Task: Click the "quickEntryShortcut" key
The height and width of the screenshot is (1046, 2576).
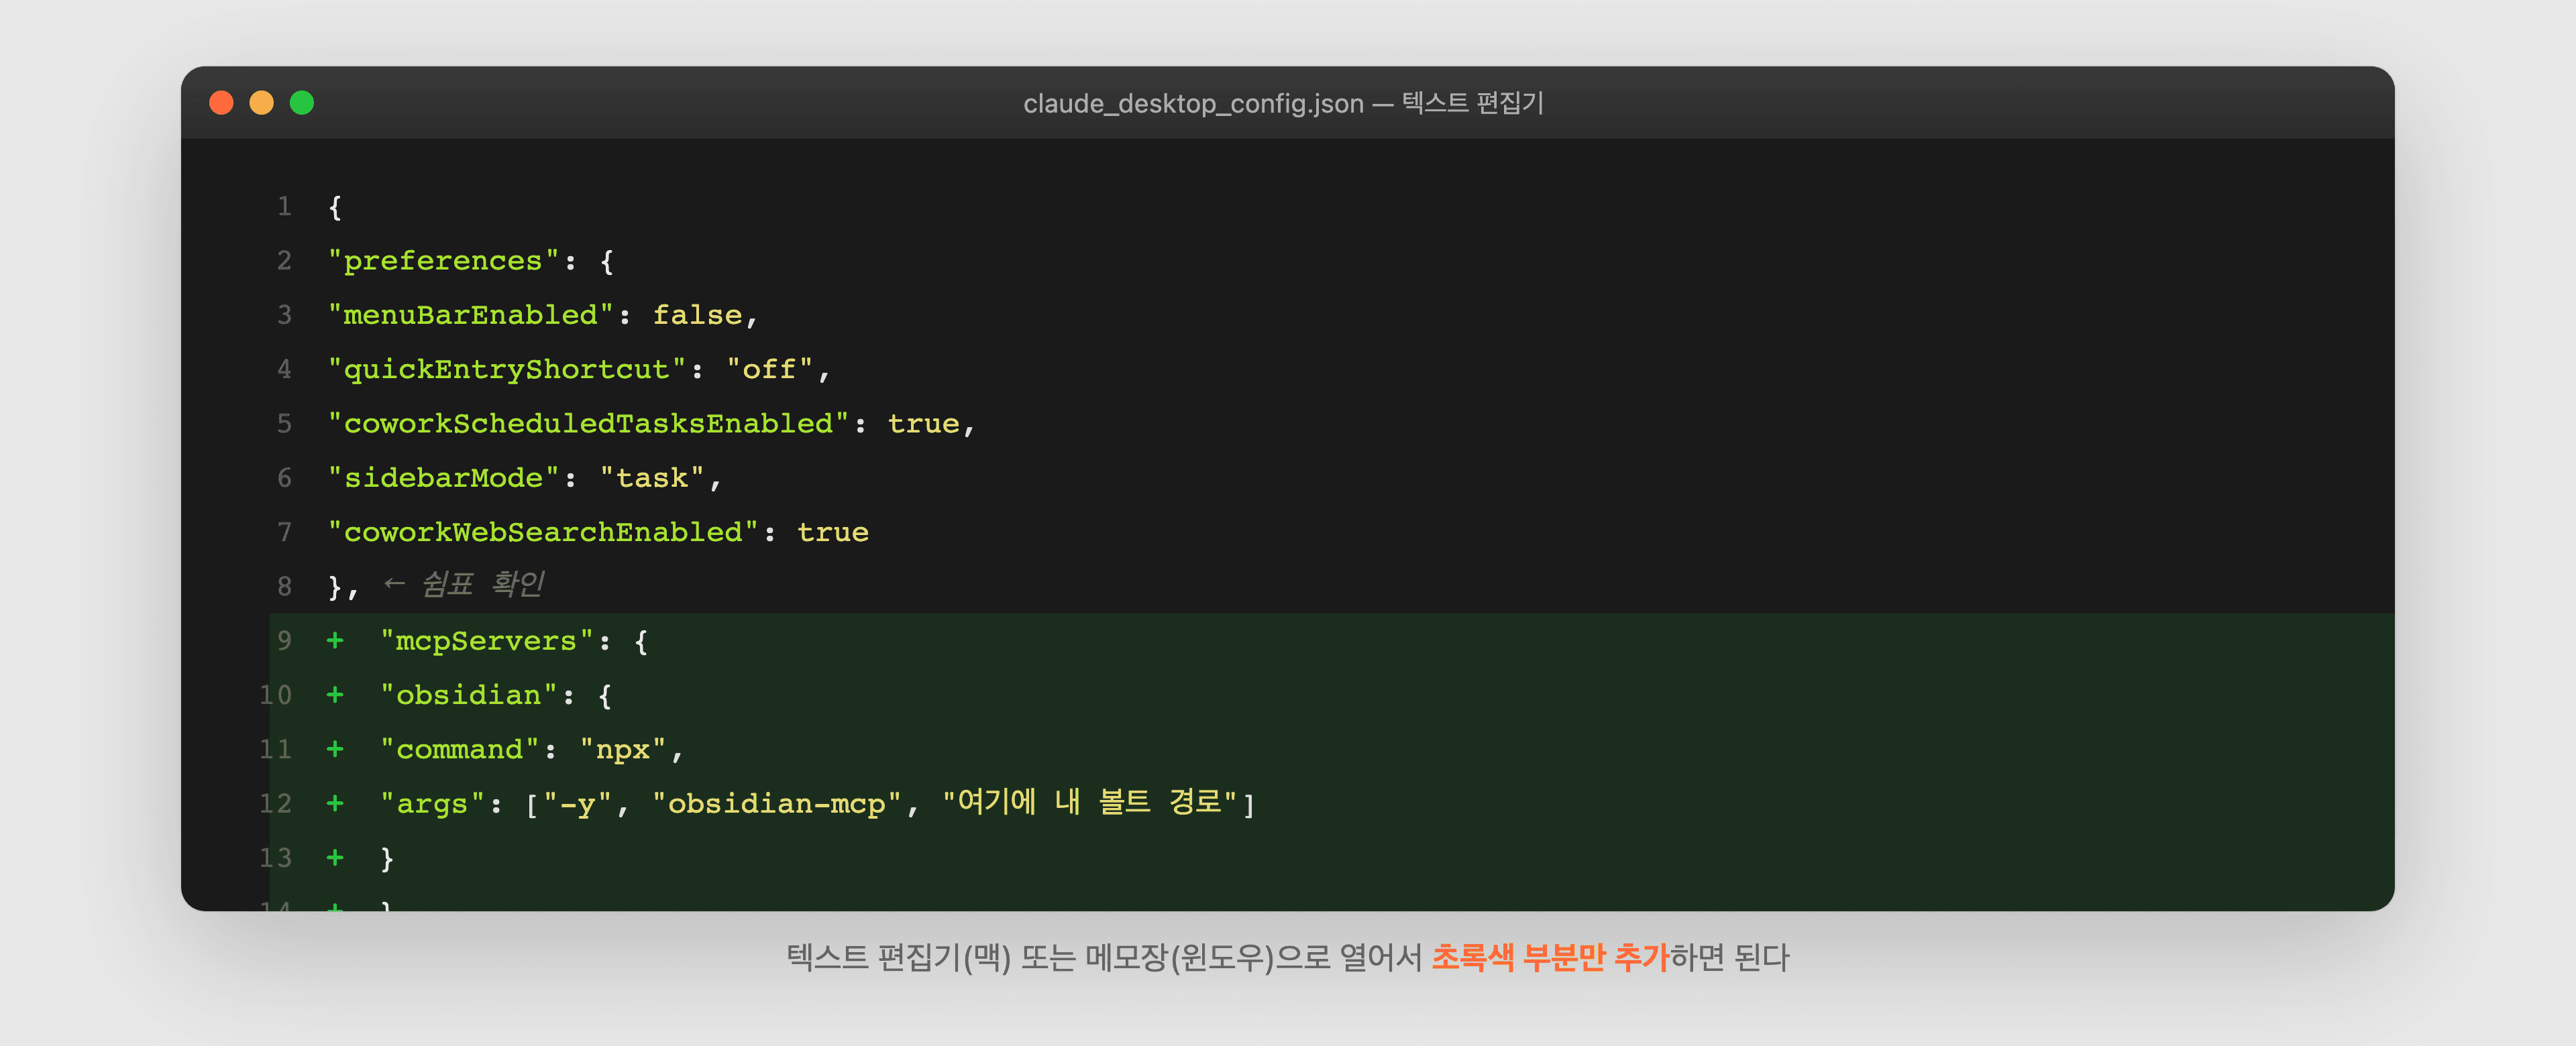Action: (506, 370)
